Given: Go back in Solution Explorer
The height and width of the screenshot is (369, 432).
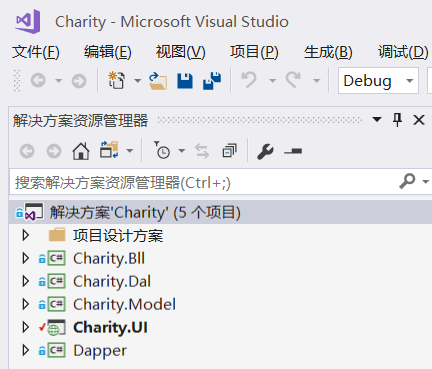Looking at the screenshot, I should (27, 151).
